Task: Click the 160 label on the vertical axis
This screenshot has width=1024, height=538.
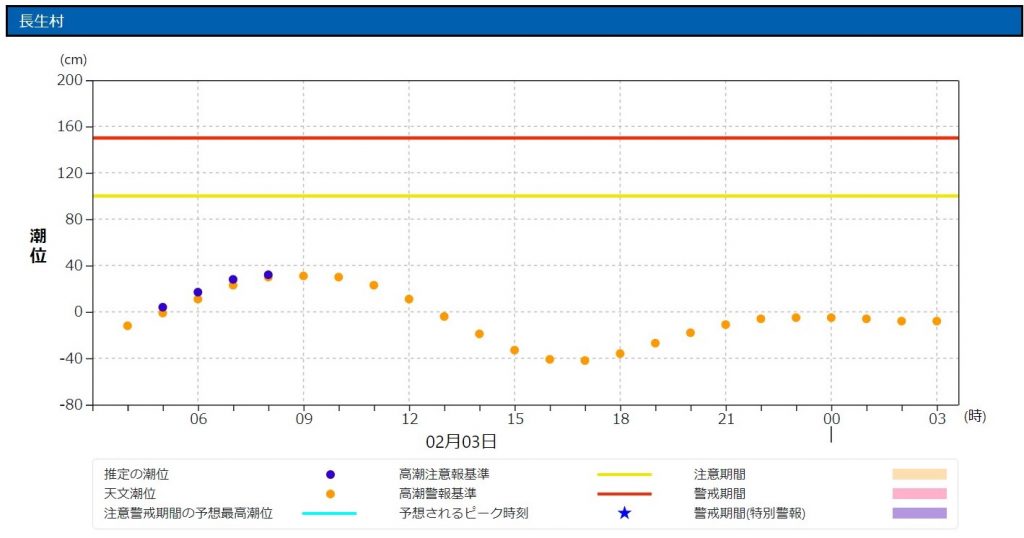Action: (70, 126)
